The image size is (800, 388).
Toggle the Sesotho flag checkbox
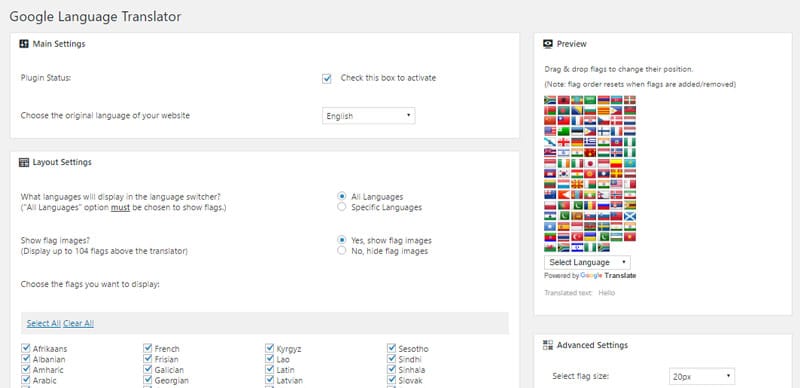[392, 348]
